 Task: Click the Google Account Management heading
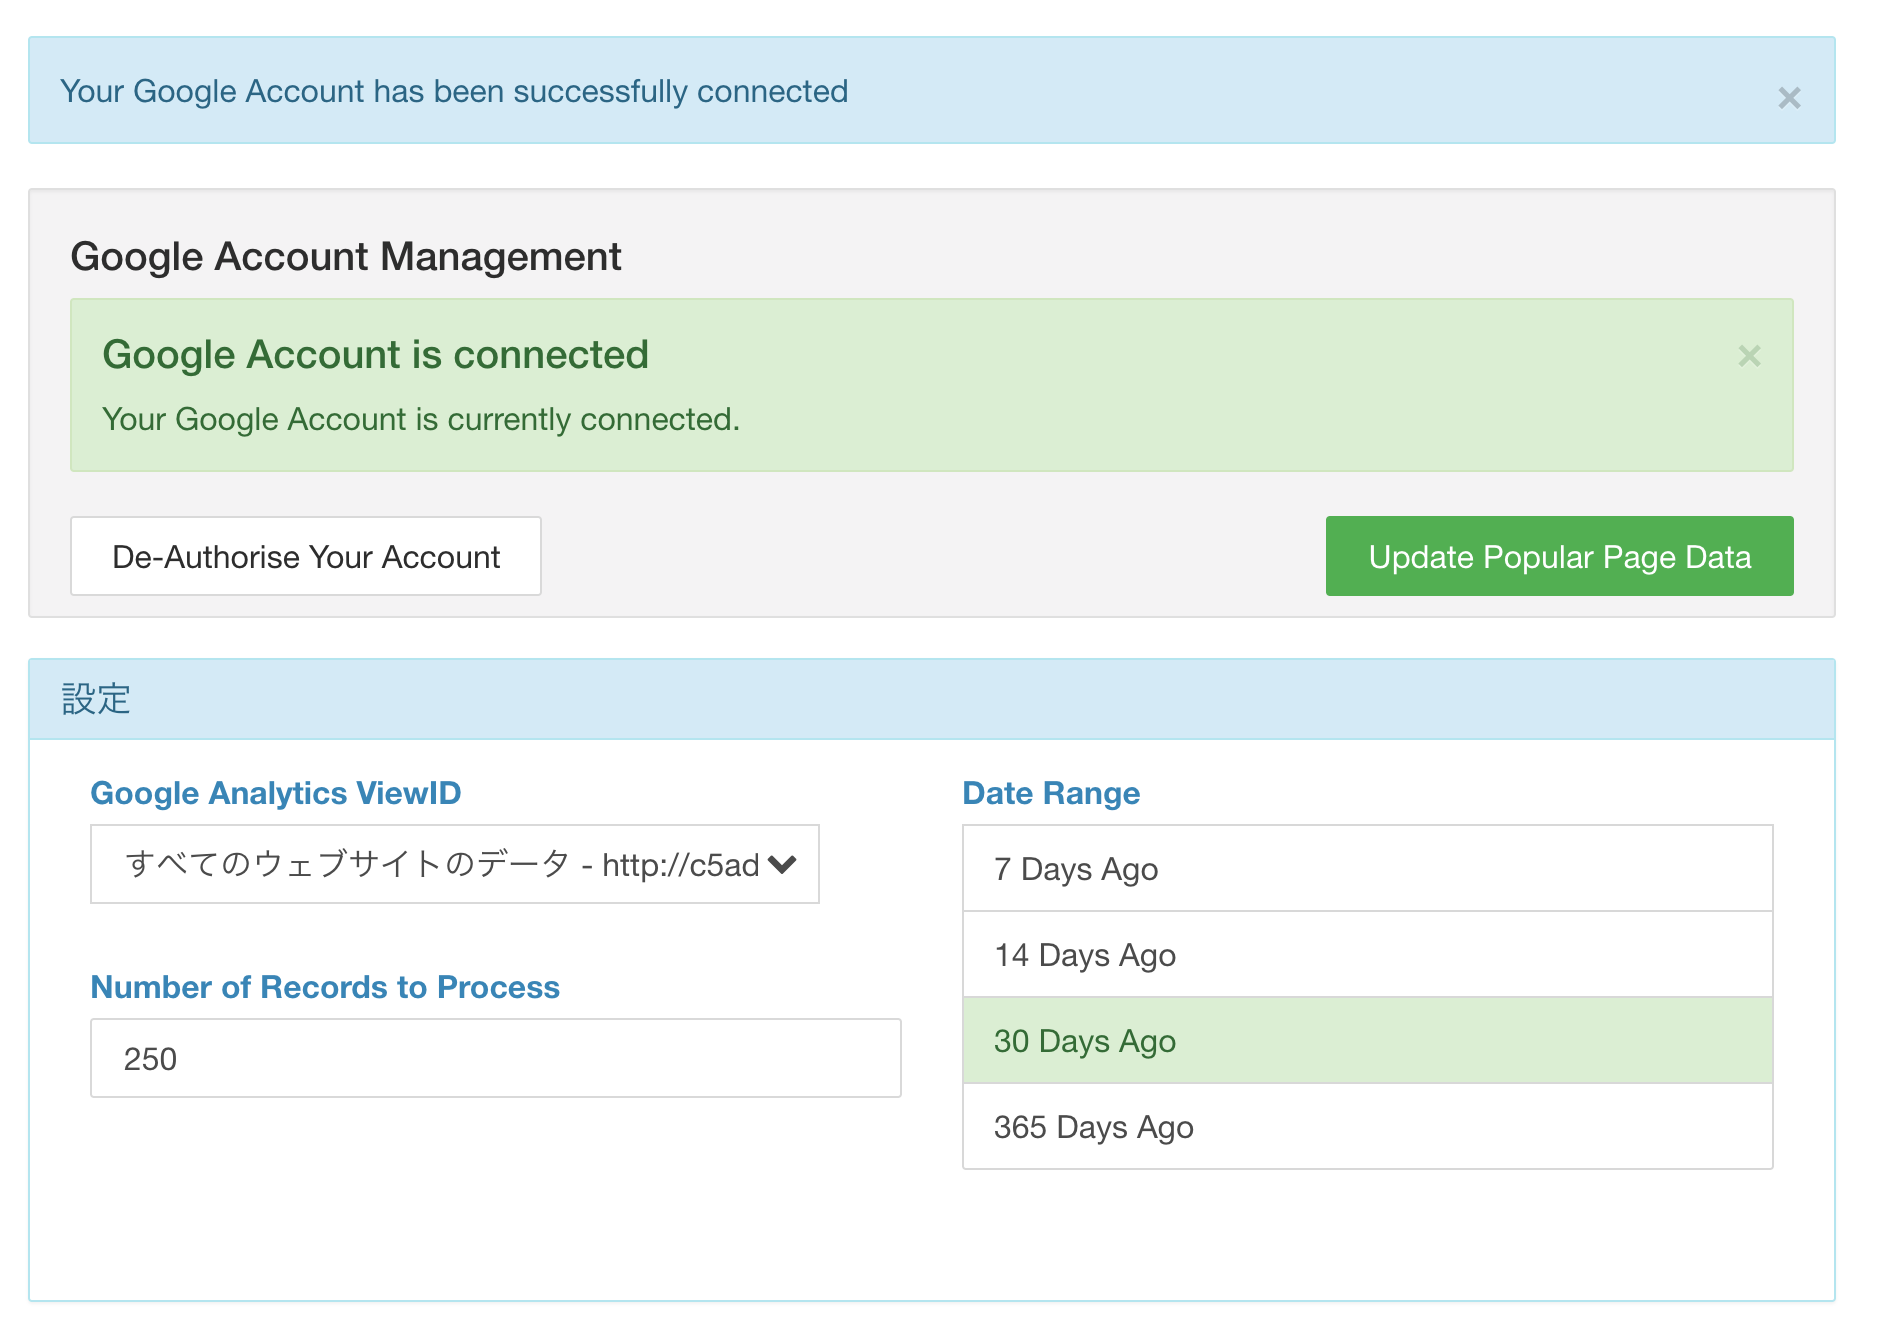(346, 257)
